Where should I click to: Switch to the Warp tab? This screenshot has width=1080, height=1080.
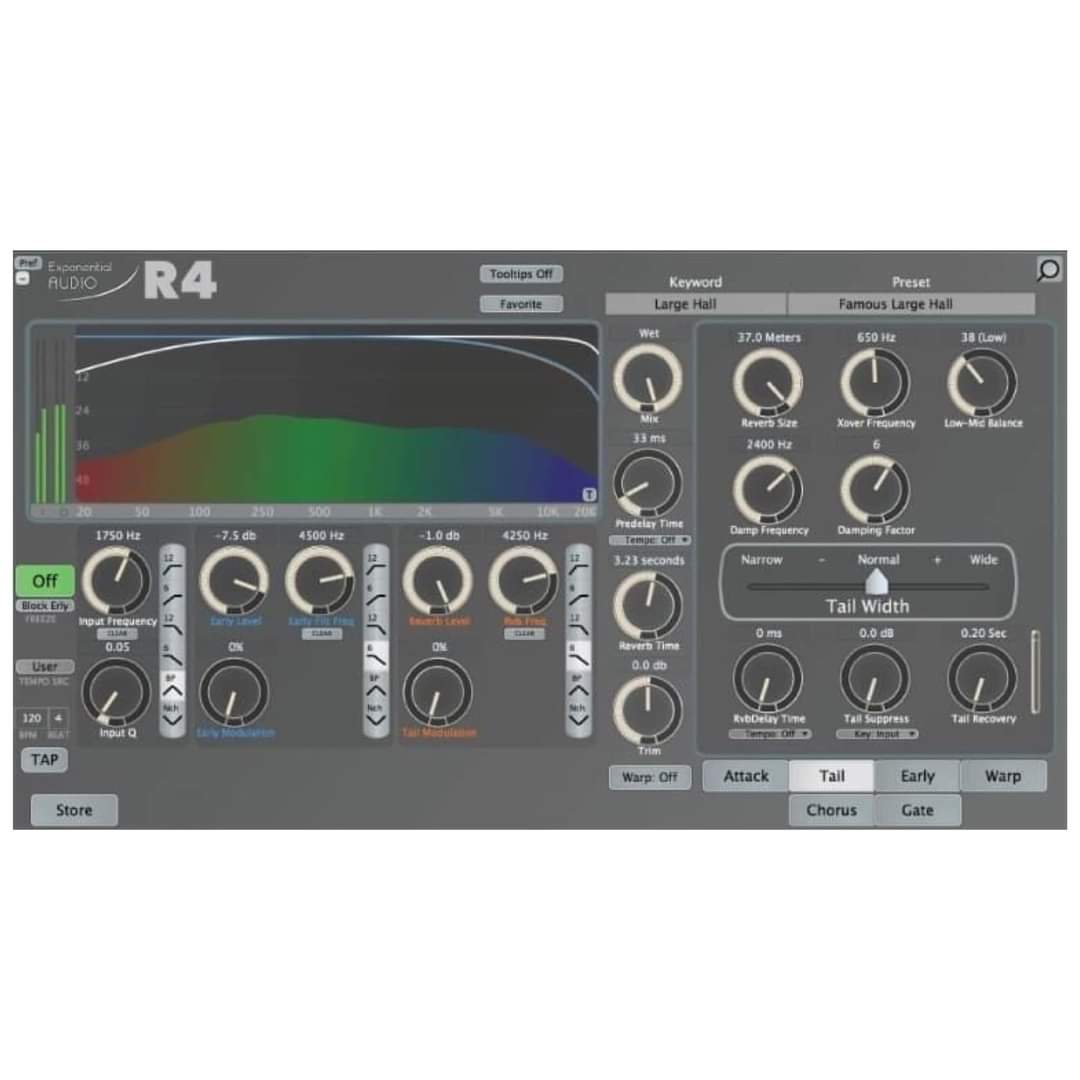(1003, 776)
